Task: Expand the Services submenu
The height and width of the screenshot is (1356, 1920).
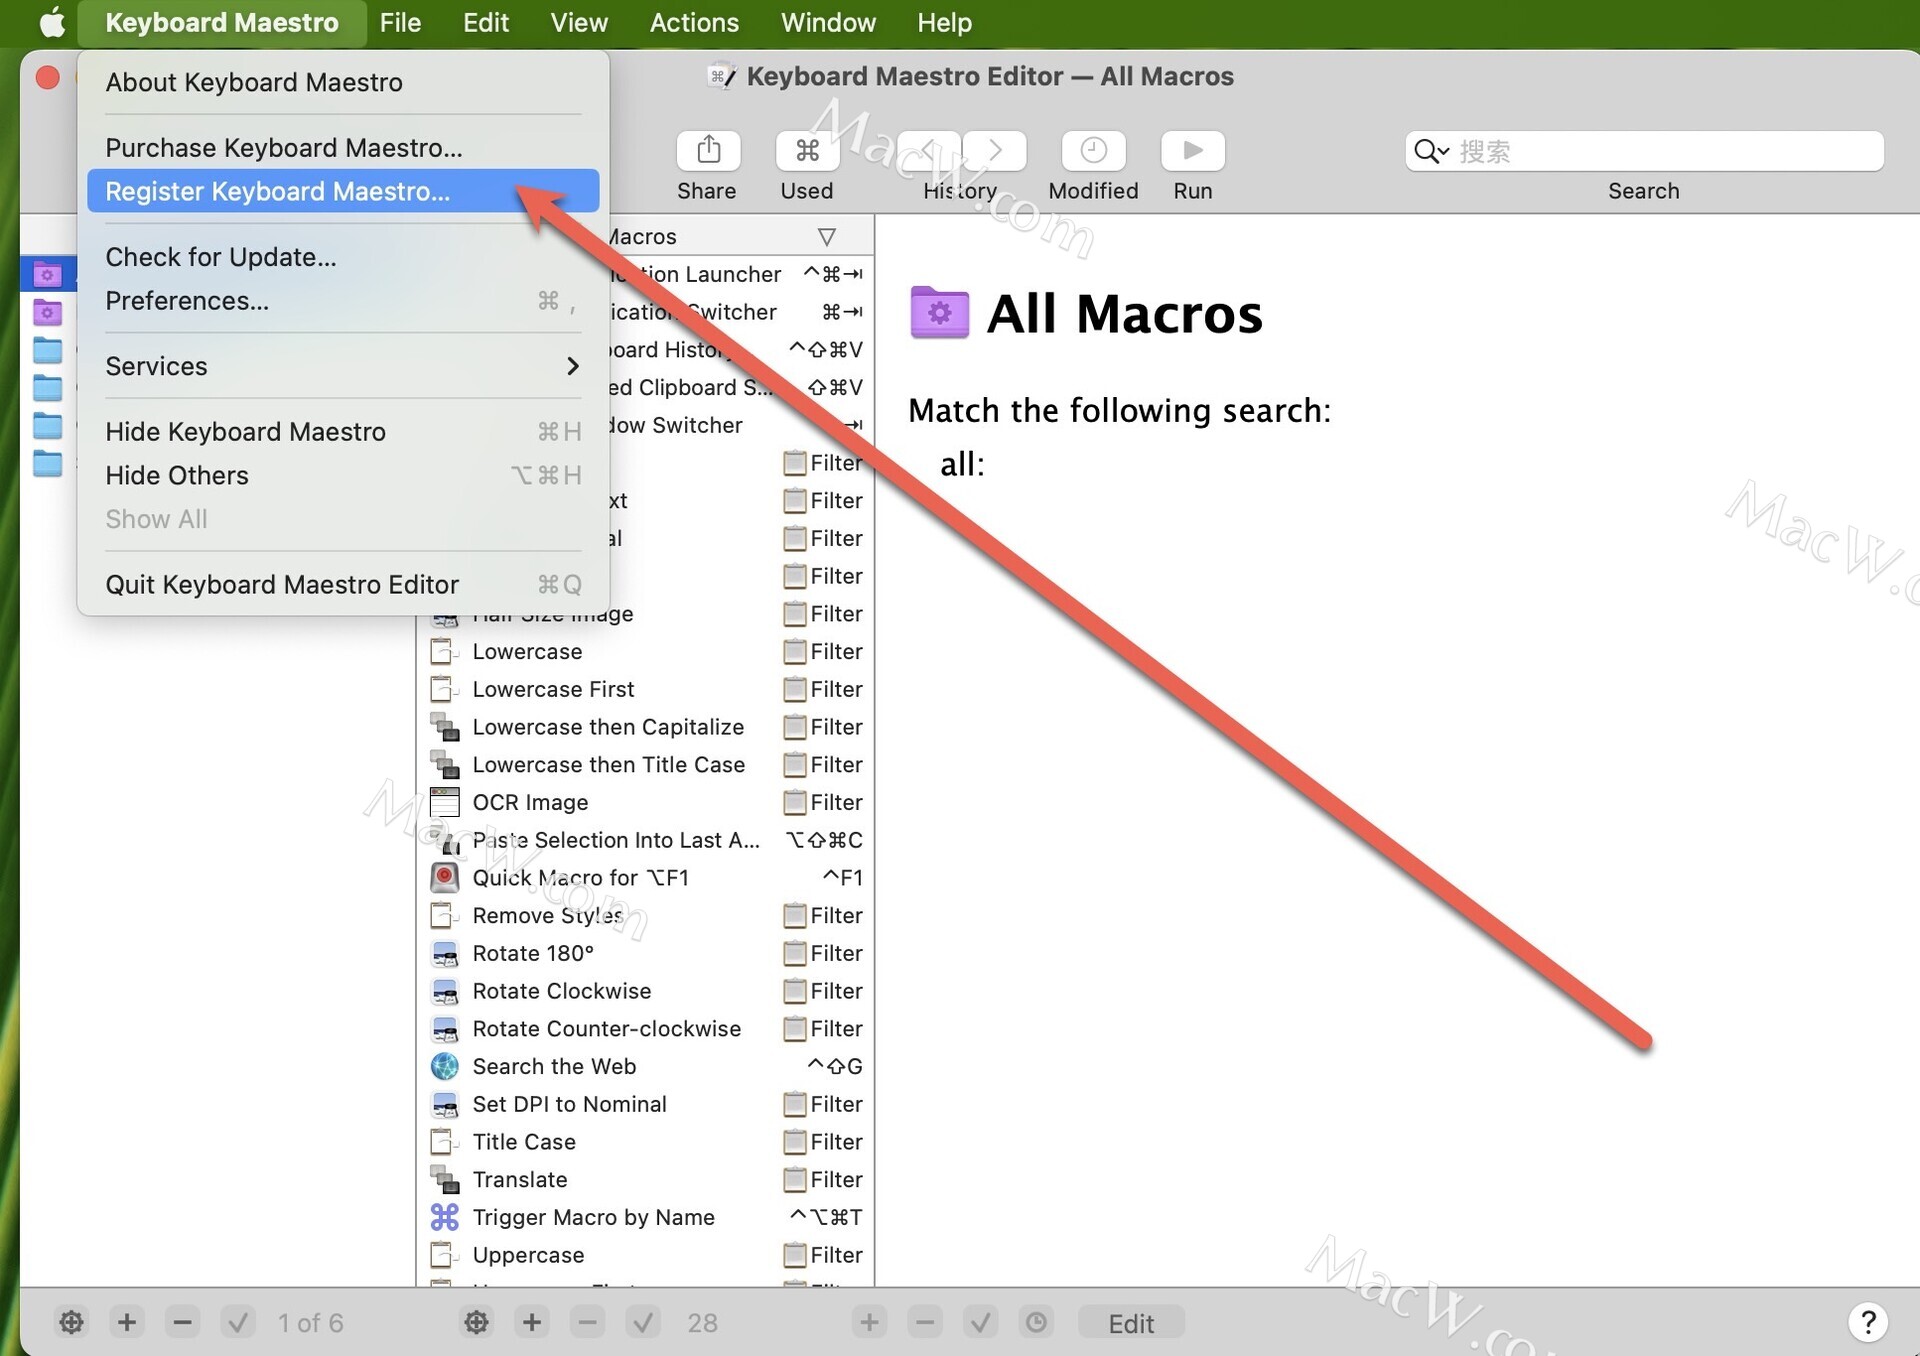Action: (x=343, y=366)
